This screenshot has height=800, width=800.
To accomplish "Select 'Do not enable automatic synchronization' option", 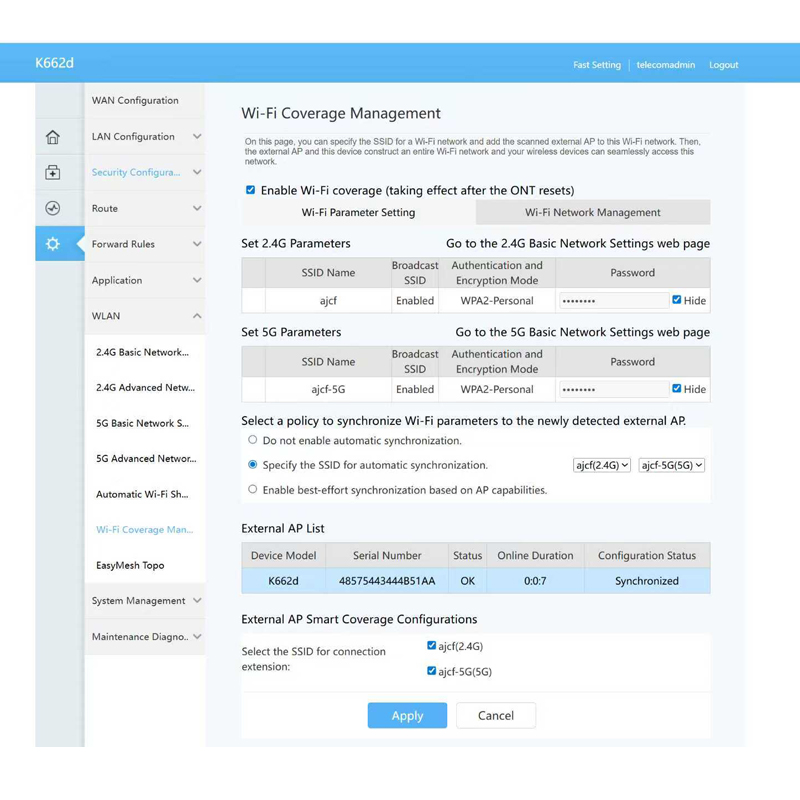I will [252, 440].
